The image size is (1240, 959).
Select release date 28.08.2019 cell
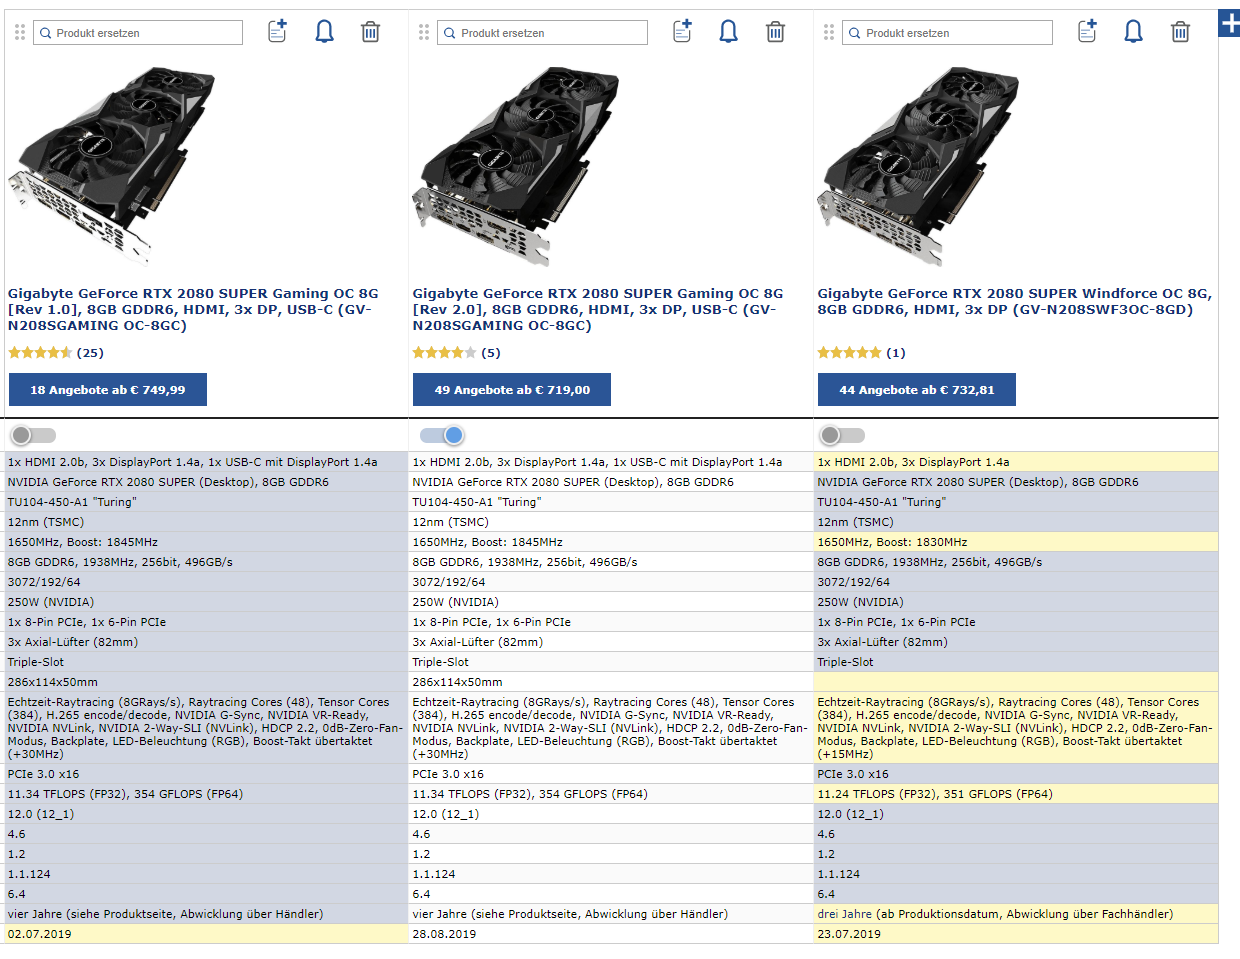click(x=611, y=934)
